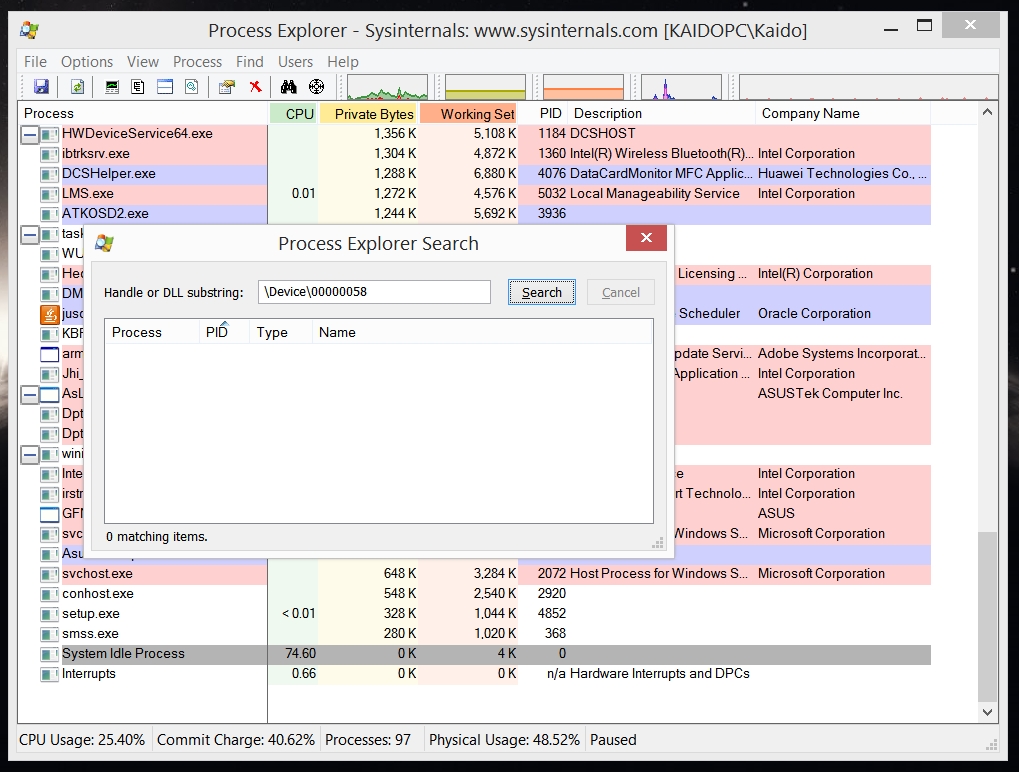This screenshot has width=1019, height=772.
Task: Click the vertical scrollbar thumb of process list
Action: [987, 617]
